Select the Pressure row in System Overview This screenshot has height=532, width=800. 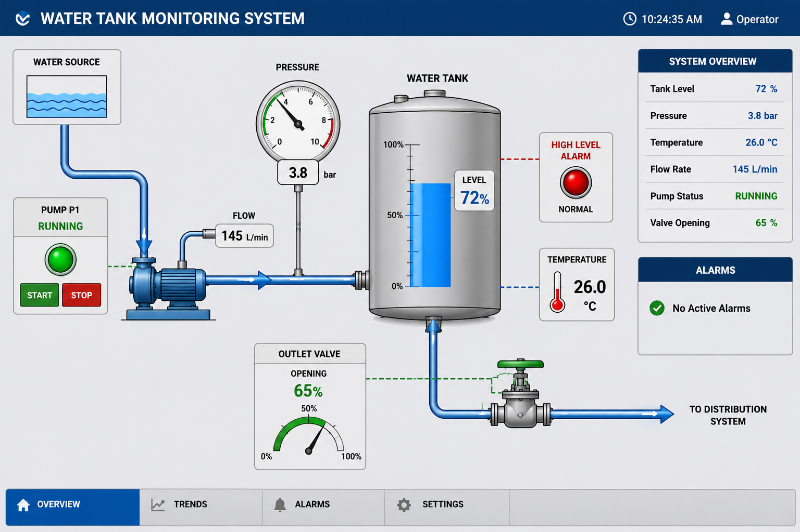[x=713, y=116]
